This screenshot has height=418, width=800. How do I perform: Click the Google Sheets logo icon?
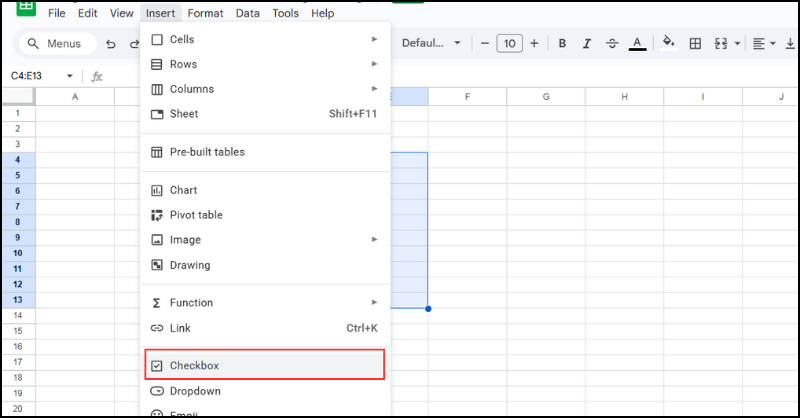coord(26,8)
